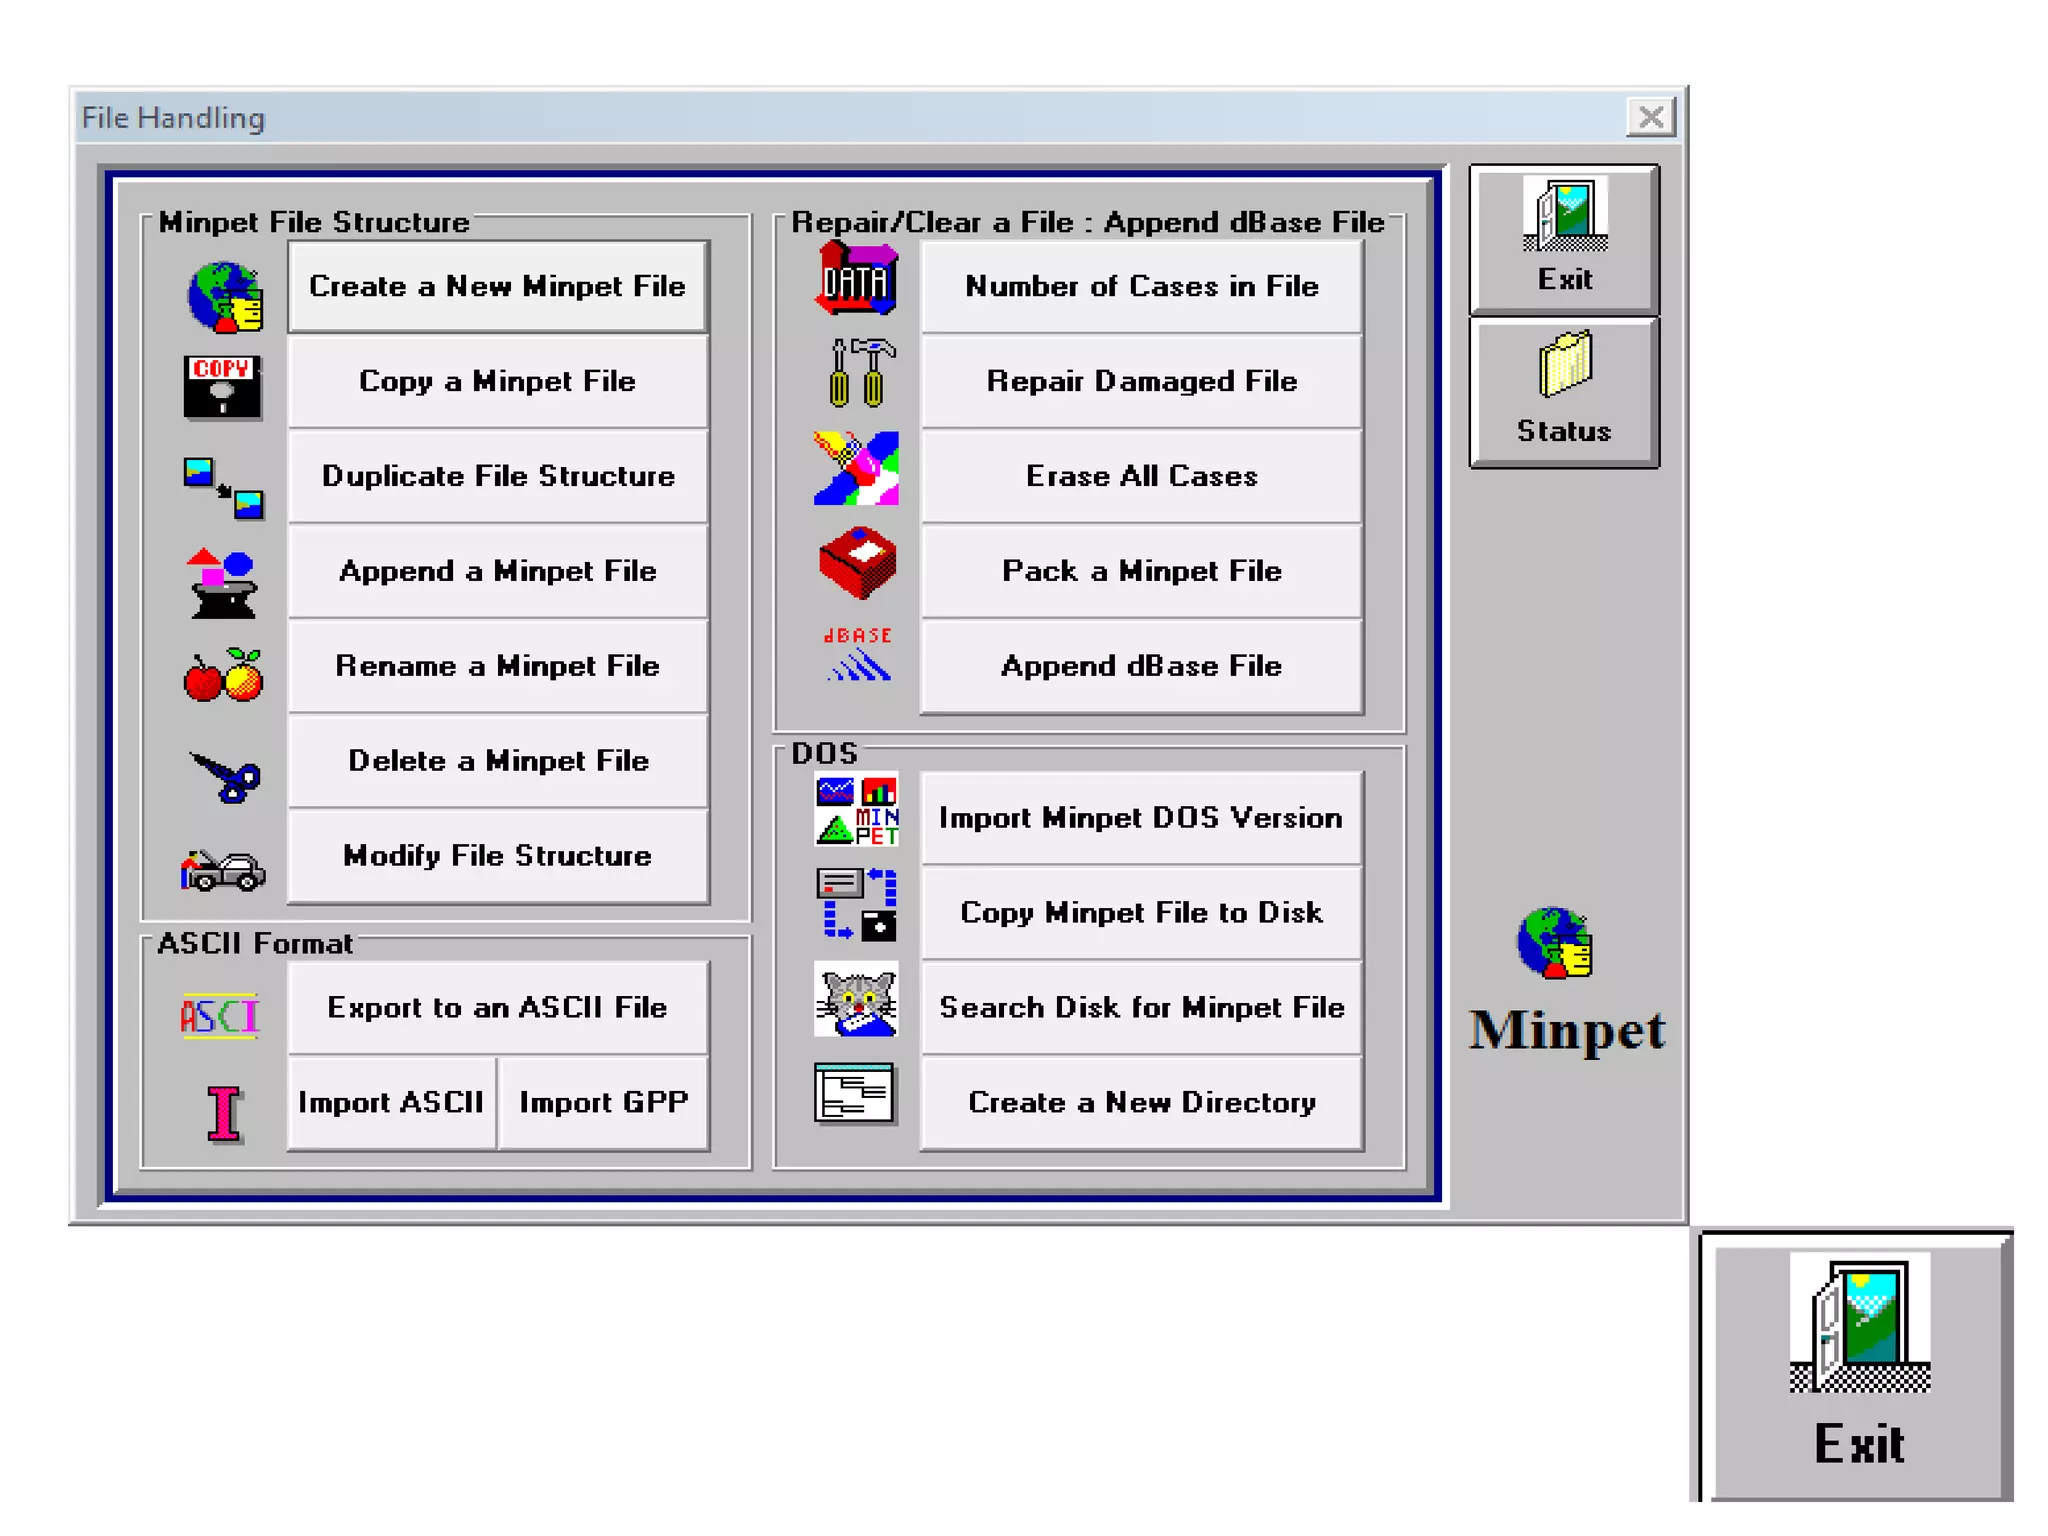The image size is (2048, 1536).
Task: Click the red box Pack icon
Action: click(x=857, y=563)
